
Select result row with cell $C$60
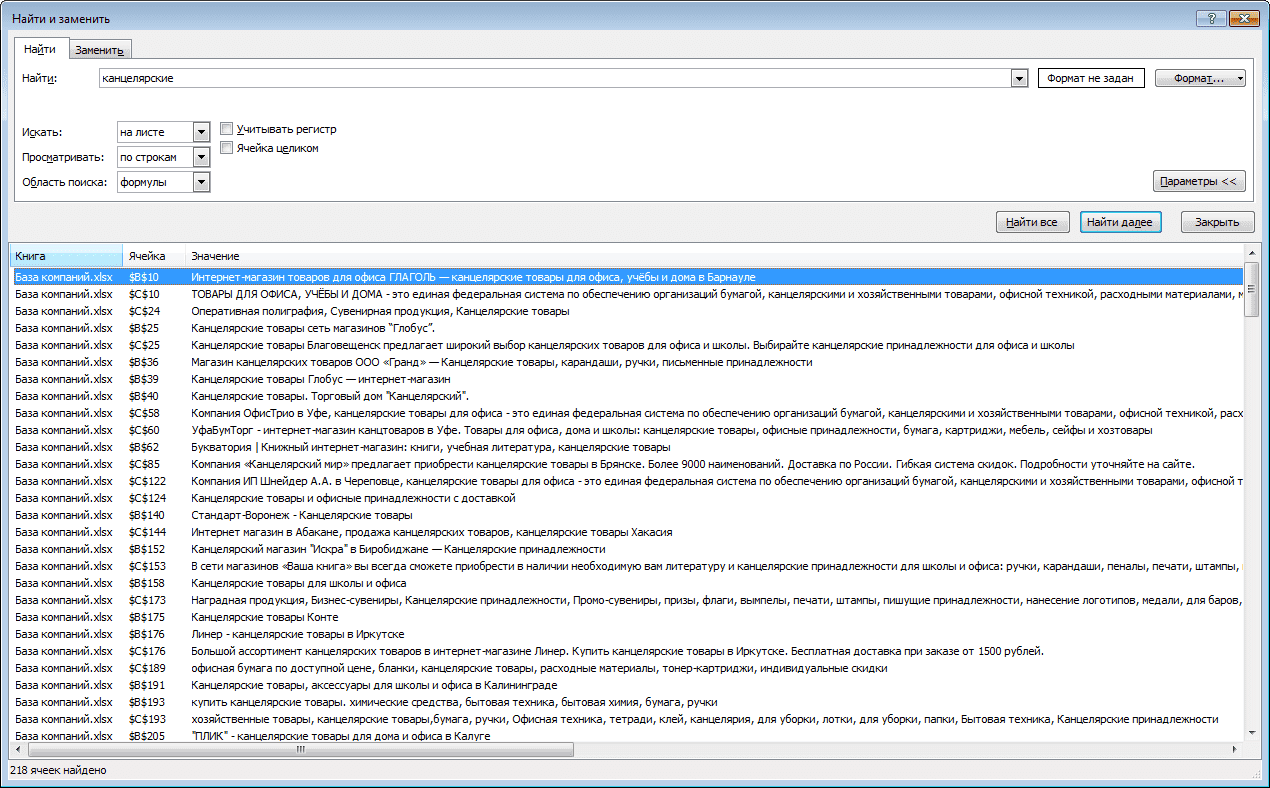(x=626, y=430)
